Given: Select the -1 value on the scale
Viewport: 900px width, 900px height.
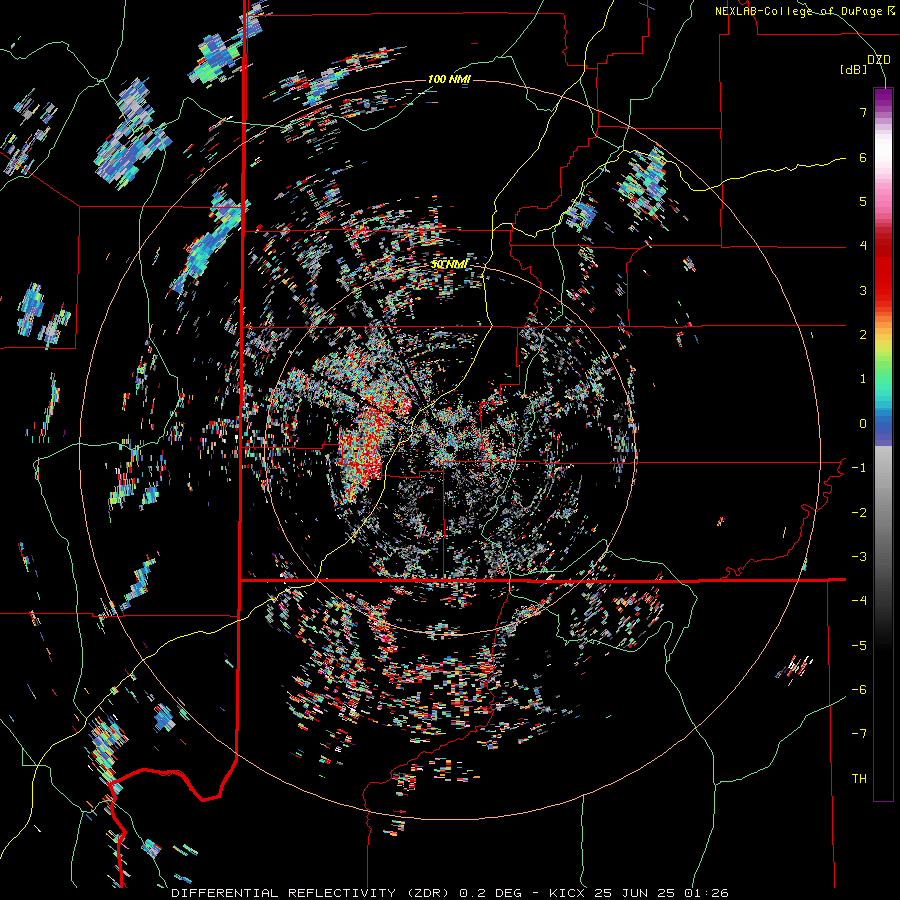Looking at the screenshot, I should (859, 468).
